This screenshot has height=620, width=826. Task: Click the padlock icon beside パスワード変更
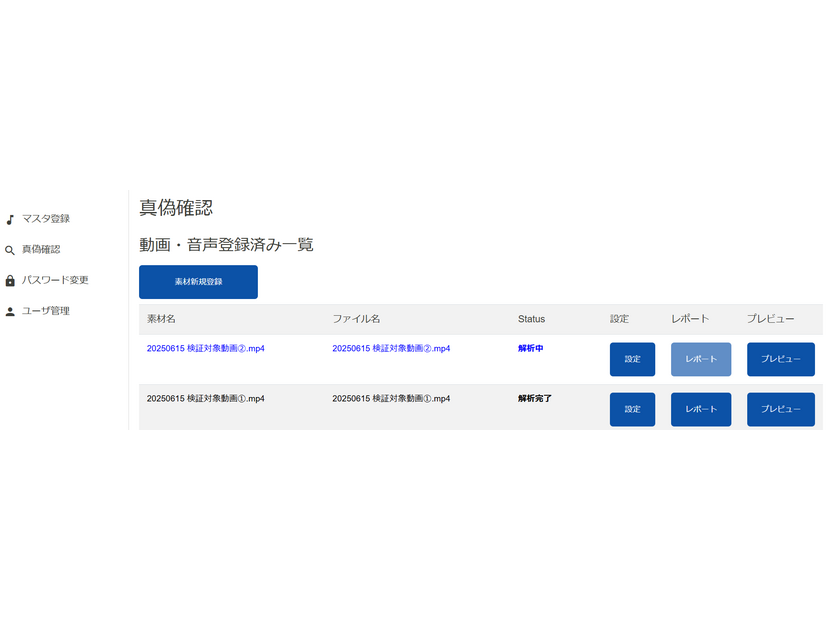[11, 279]
